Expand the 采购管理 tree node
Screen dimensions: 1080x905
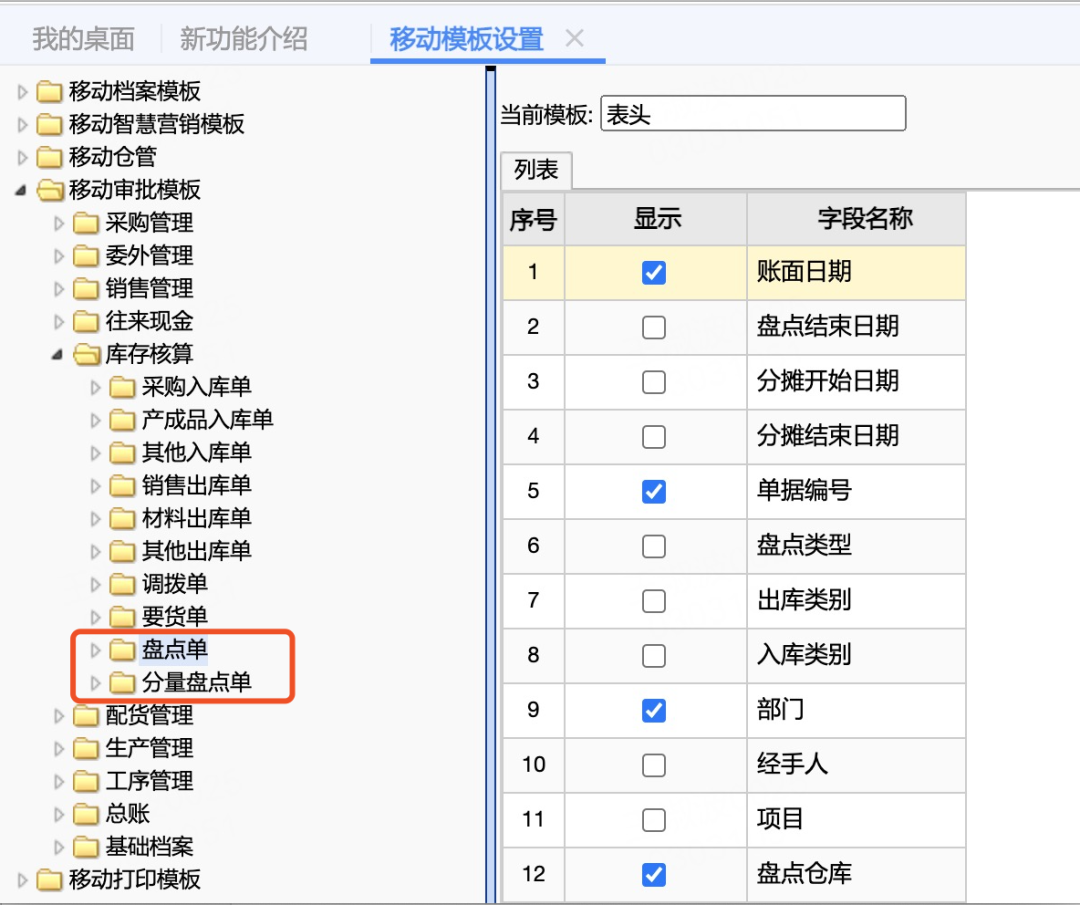[58, 223]
